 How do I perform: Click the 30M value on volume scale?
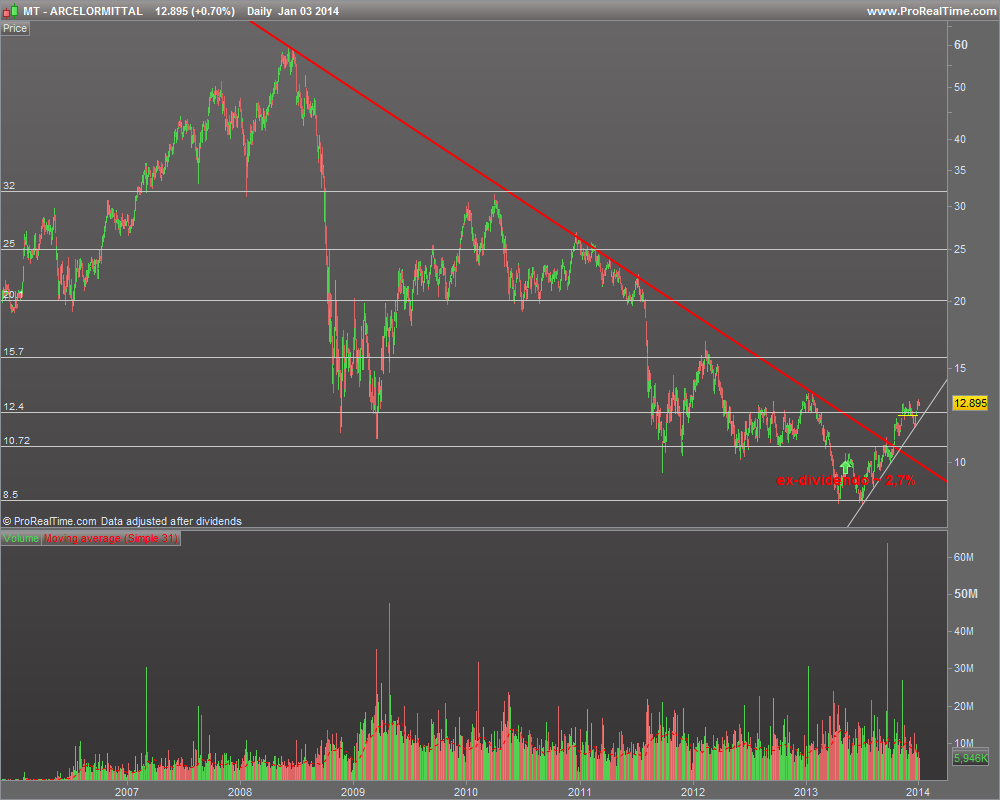964,669
